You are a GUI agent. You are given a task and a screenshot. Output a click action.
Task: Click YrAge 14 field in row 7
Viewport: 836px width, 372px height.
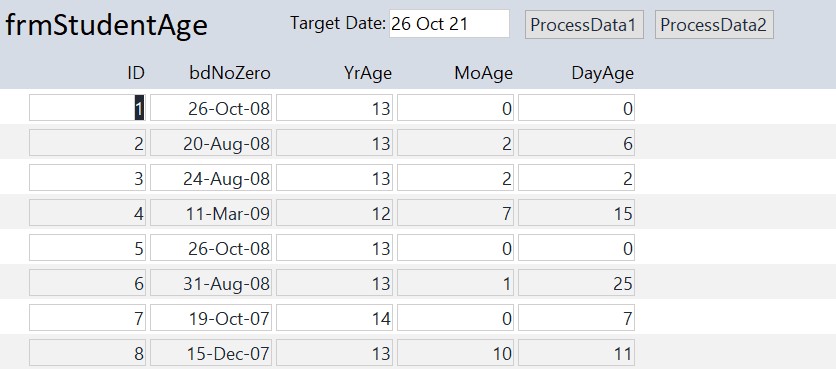pos(334,318)
